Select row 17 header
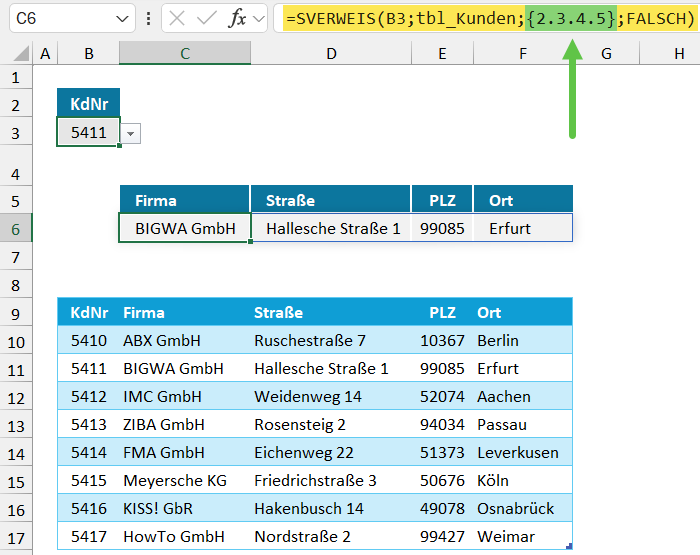 coord(16,537)
